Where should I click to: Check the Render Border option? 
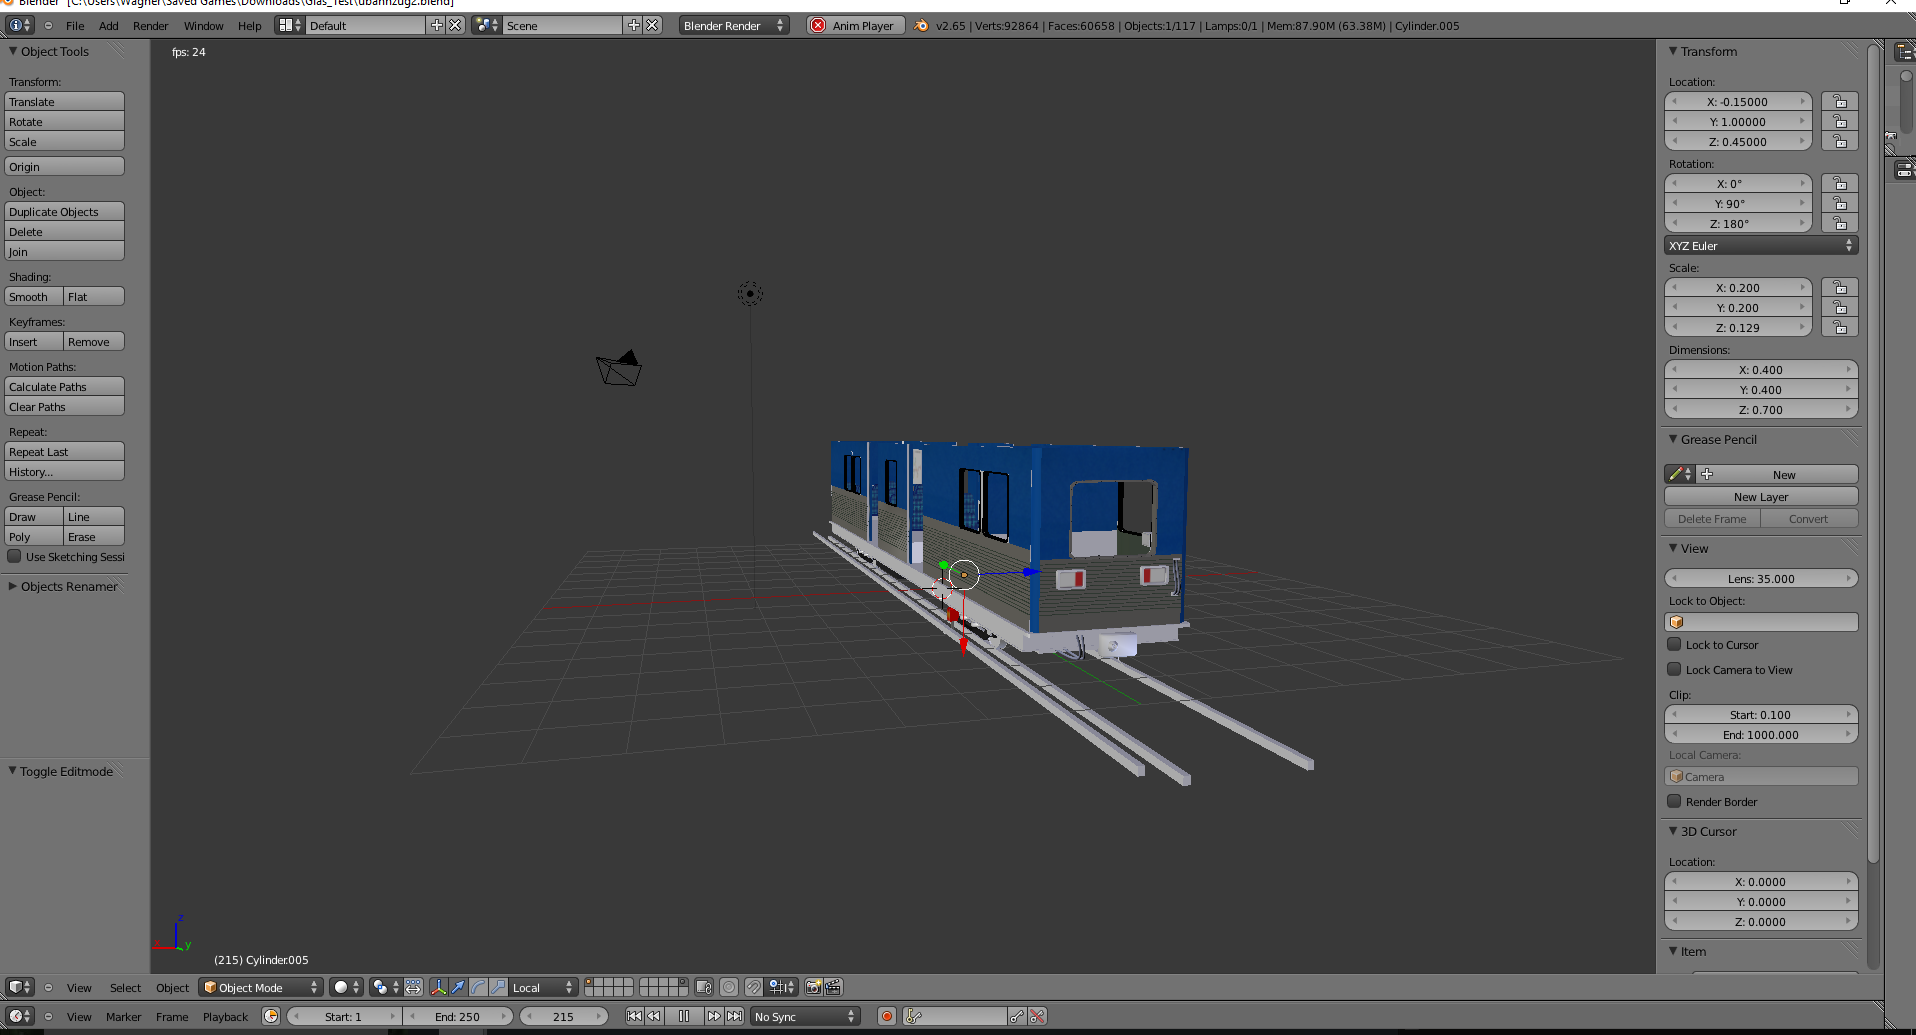click(1674, 801)
